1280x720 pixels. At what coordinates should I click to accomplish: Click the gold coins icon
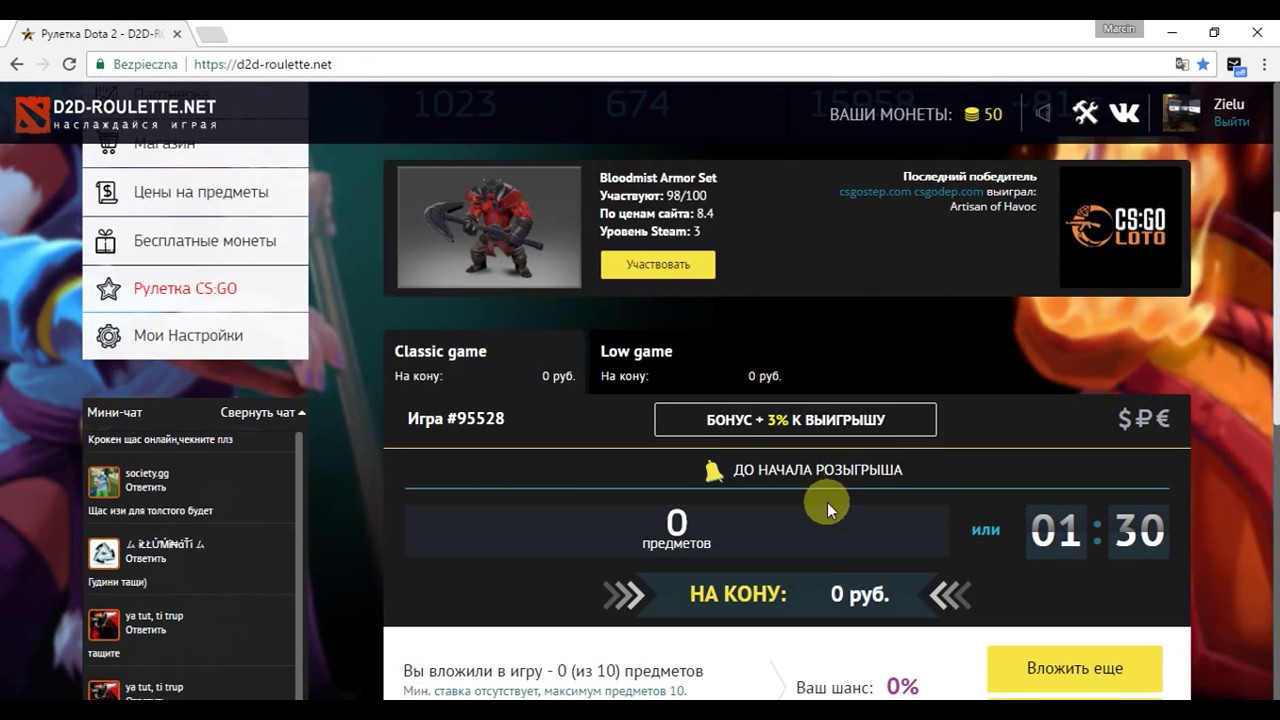coord(971,115)
